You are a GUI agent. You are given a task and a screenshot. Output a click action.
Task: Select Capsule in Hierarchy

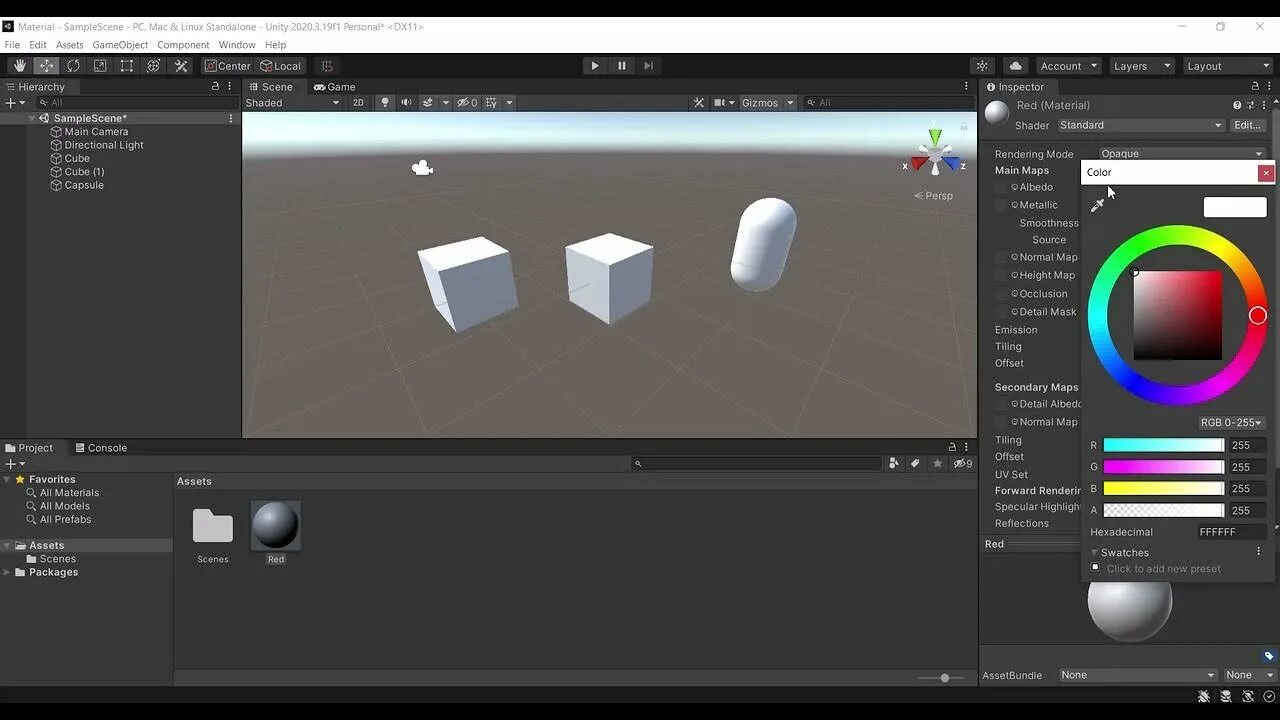[84, 185]
